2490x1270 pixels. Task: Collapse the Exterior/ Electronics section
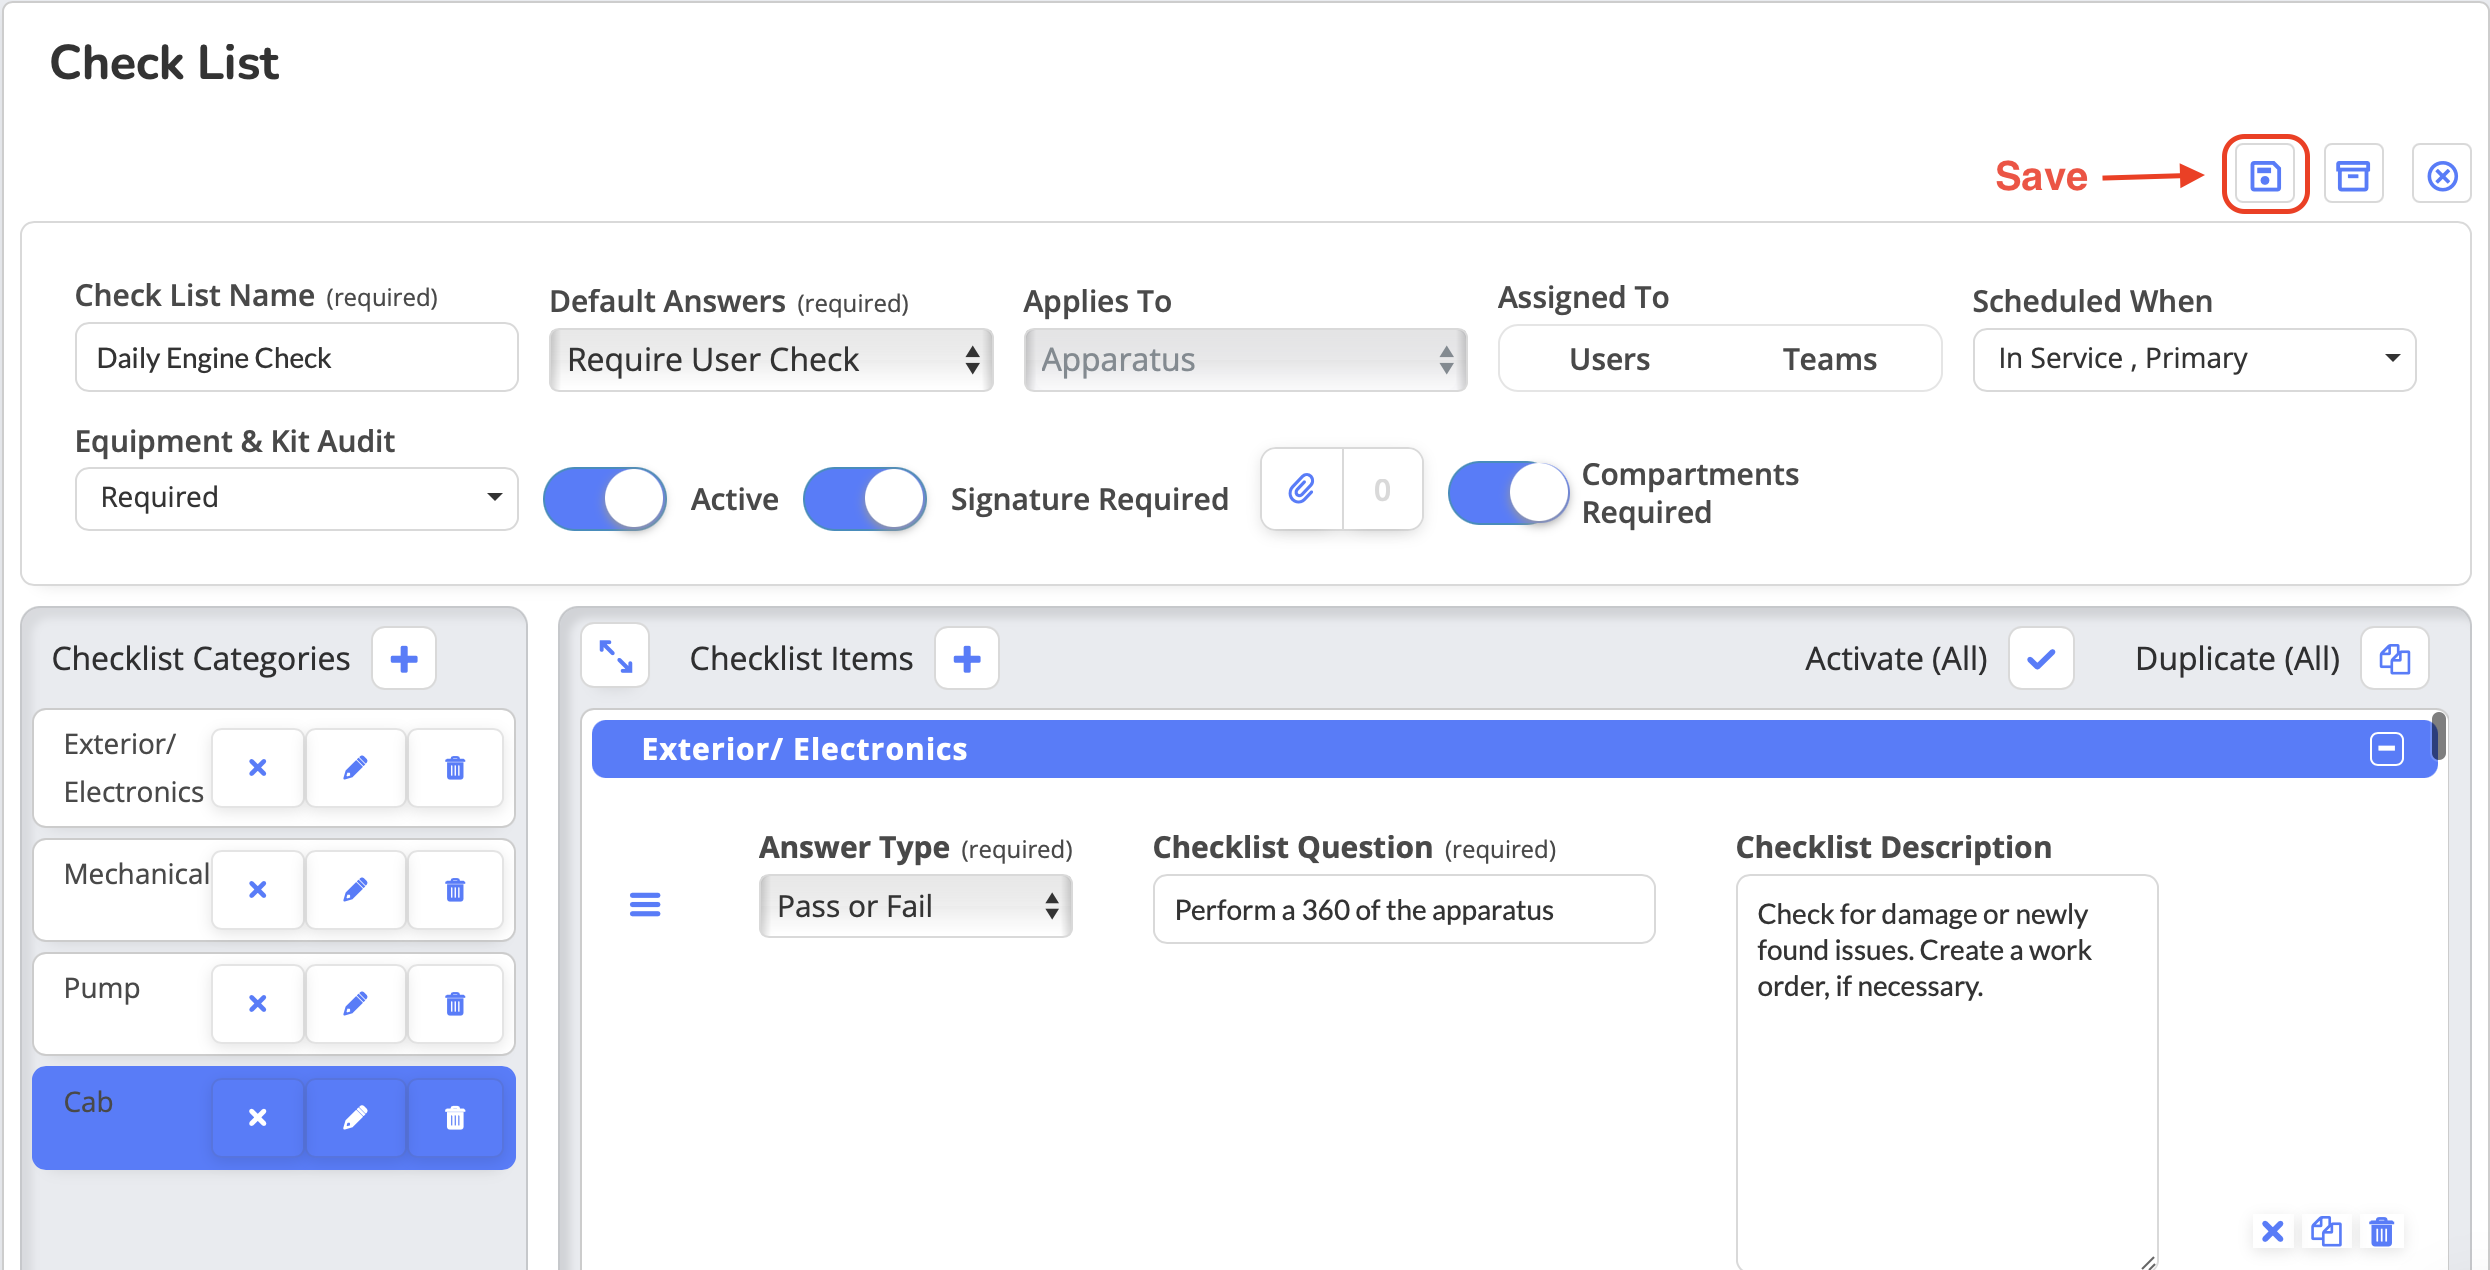(x=2386, y=749)
